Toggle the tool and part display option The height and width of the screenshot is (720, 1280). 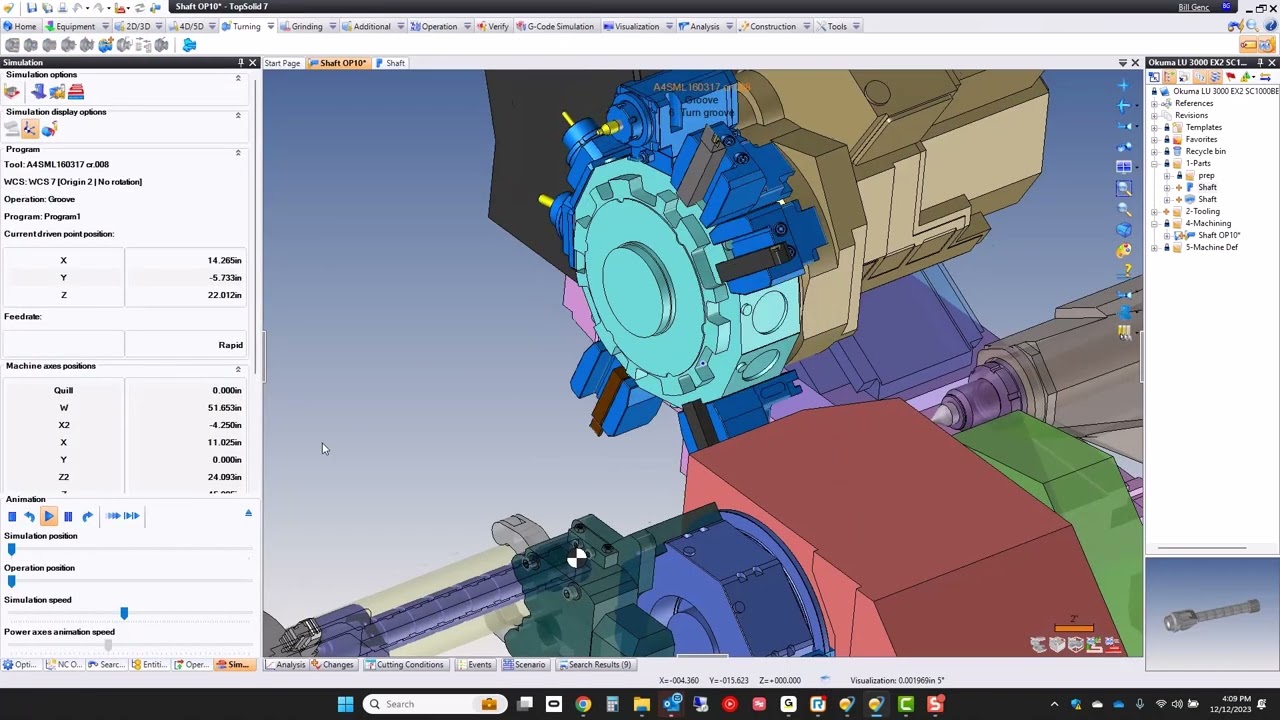pos(49,129)
